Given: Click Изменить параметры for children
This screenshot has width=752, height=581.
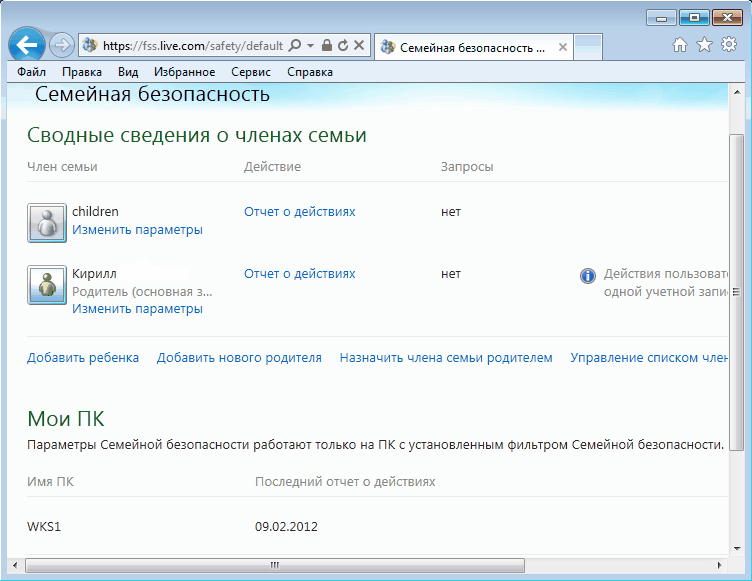Looking at the screenshot, I should 137,230.
